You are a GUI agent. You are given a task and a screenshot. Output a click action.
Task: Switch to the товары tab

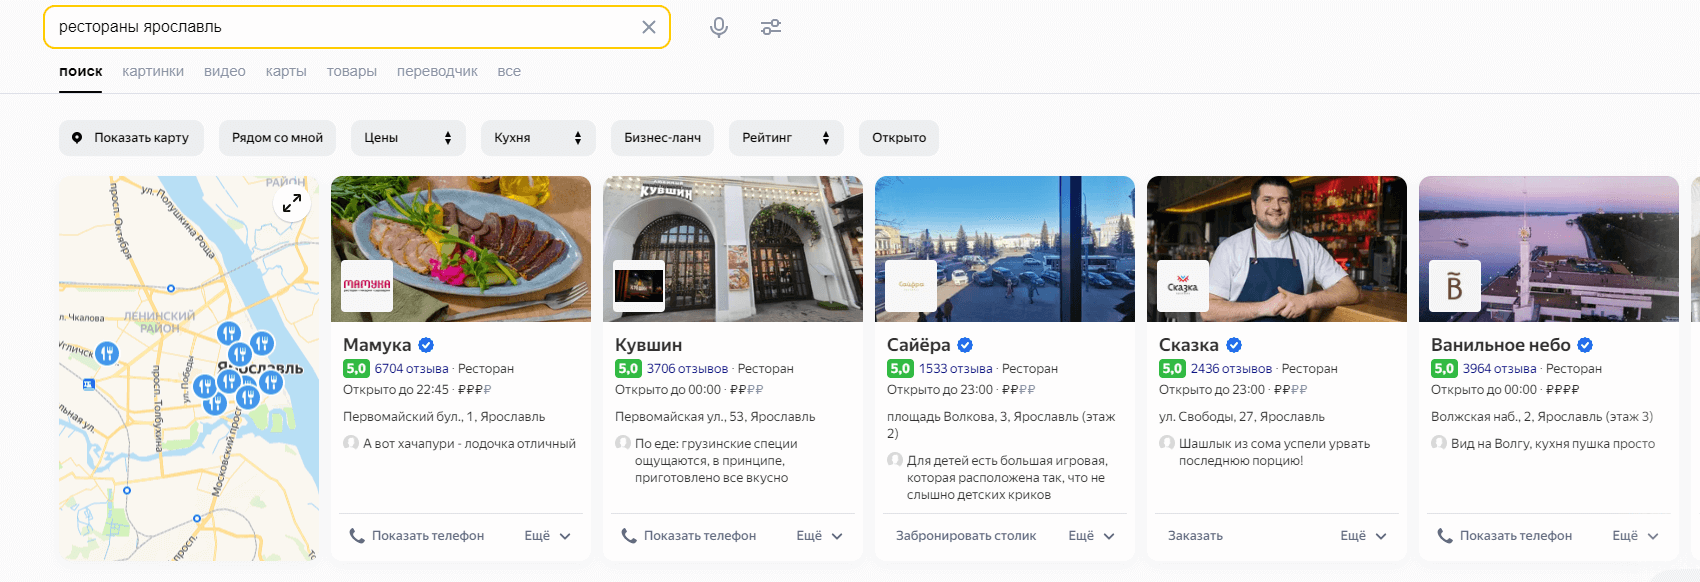(x=352, y=72)
